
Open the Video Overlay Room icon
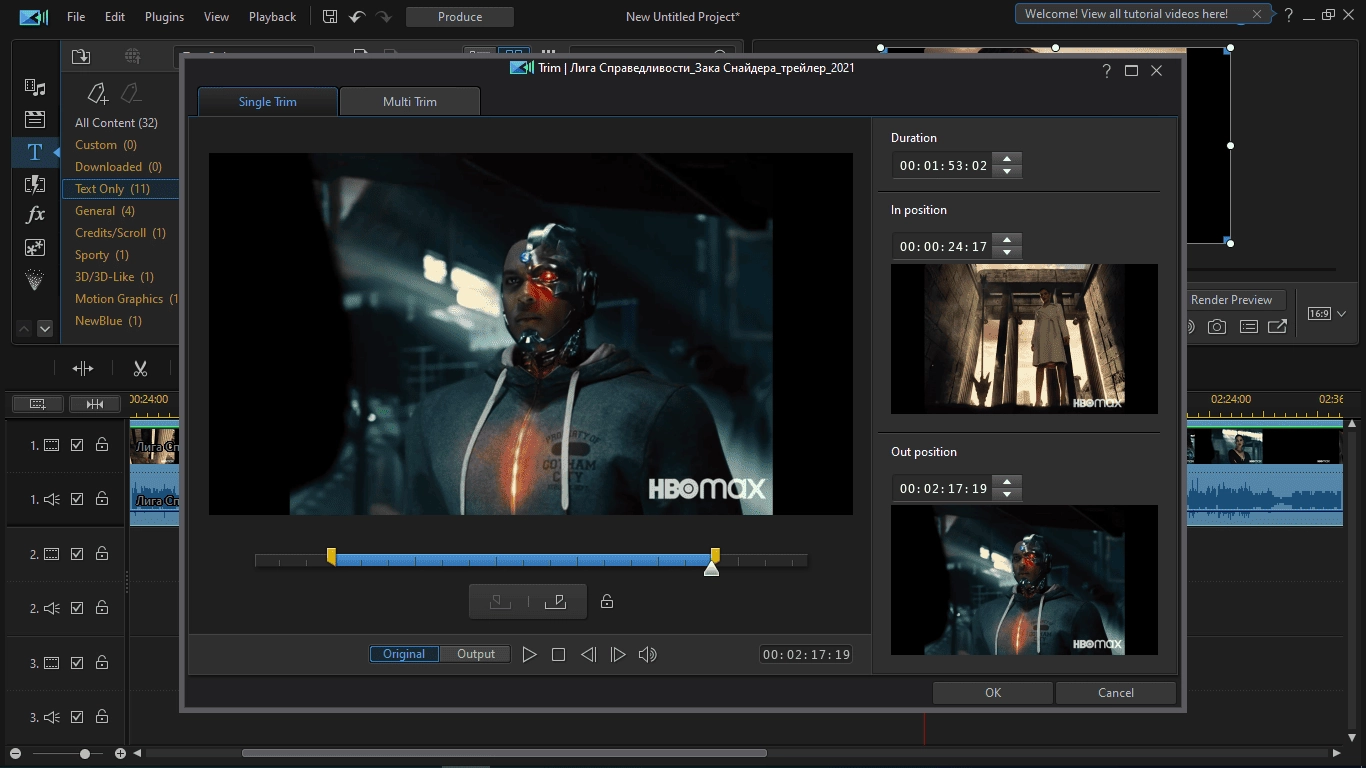click(35, 247)
